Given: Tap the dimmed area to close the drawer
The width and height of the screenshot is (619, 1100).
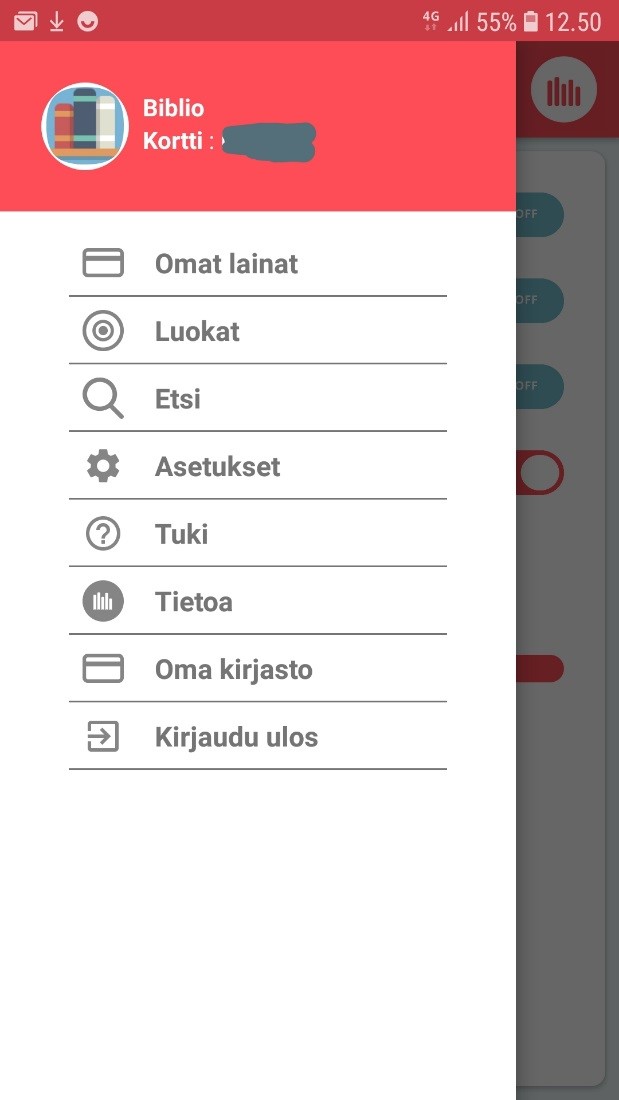Looking at the screenshot, I should [x=566, y=850].
